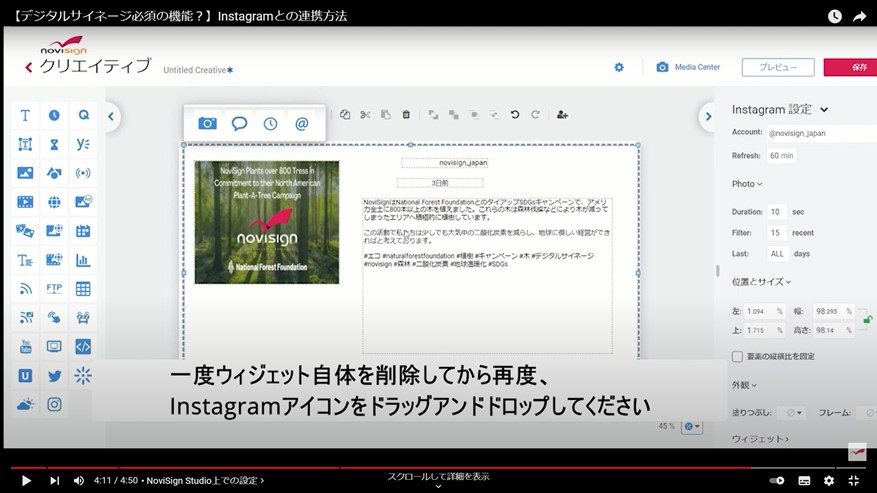Click the add user share icon
The image size is (877, 493).
click(x=562, y=114)
